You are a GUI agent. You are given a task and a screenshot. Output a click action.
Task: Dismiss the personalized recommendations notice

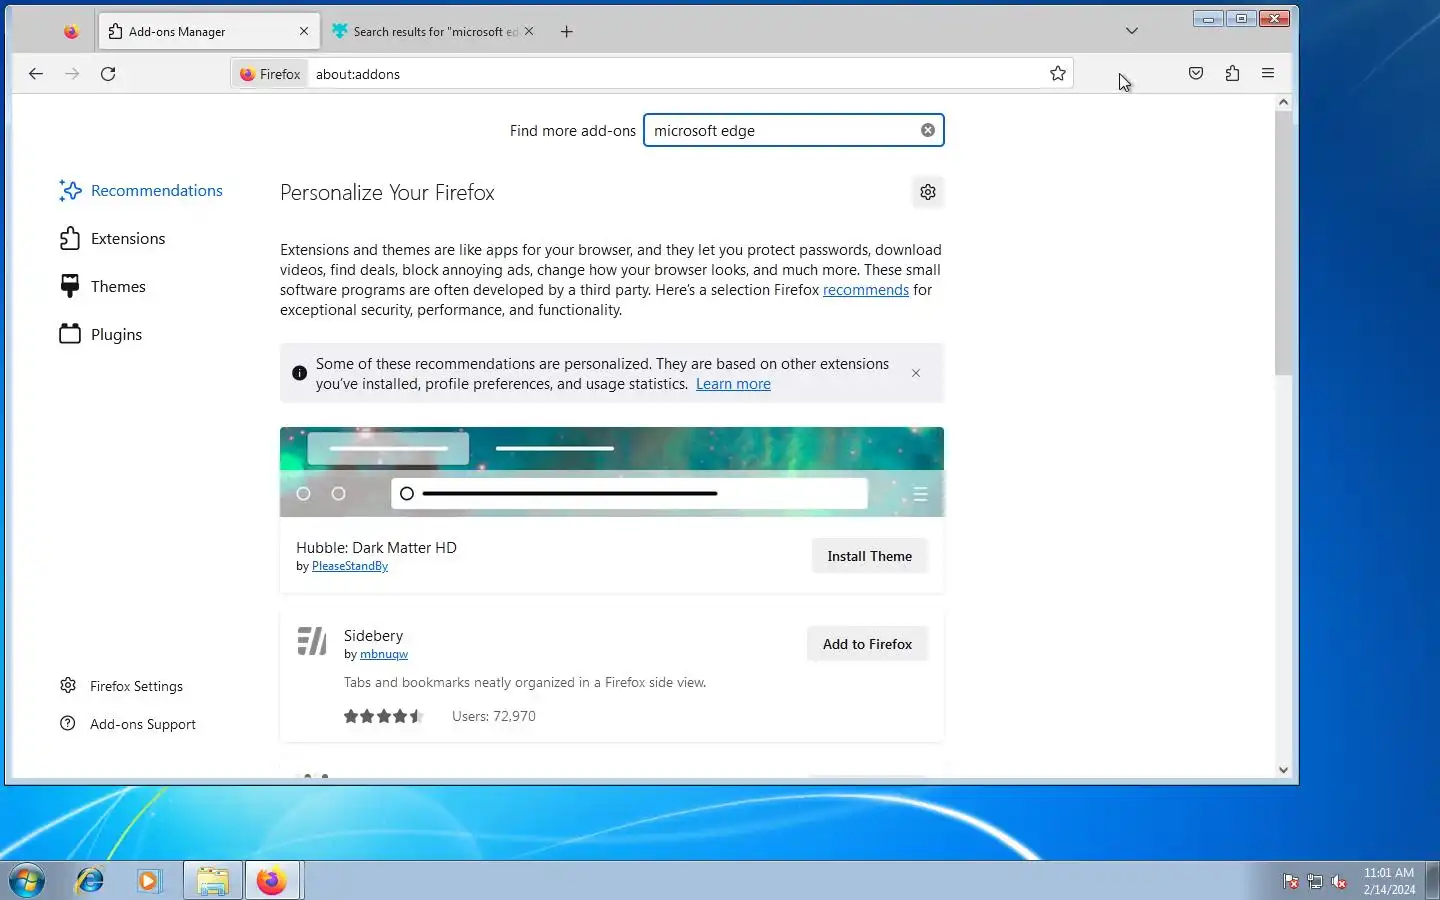pos(916,373)
